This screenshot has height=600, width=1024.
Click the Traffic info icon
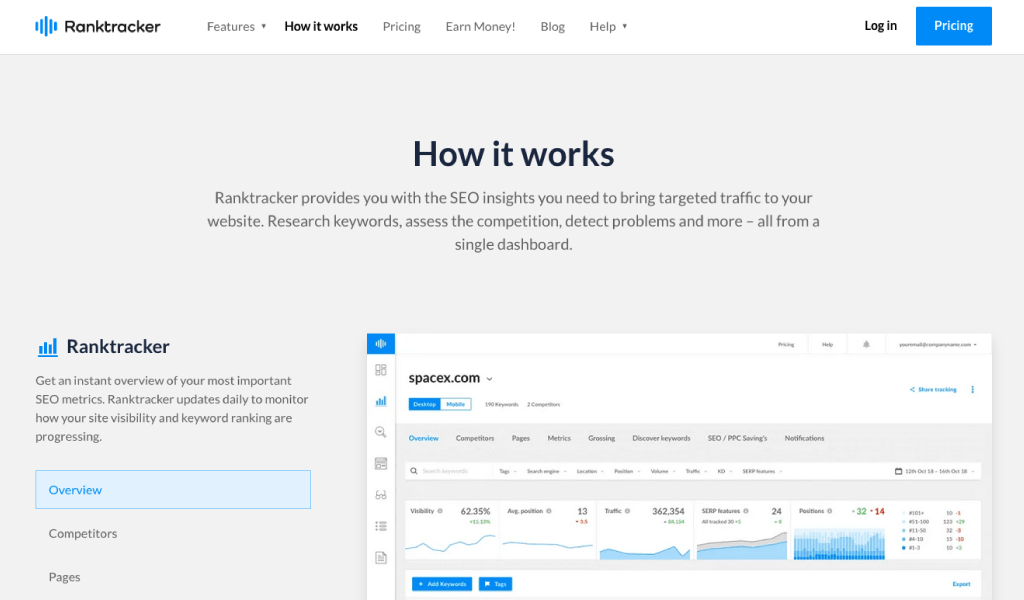pos(628,511)
